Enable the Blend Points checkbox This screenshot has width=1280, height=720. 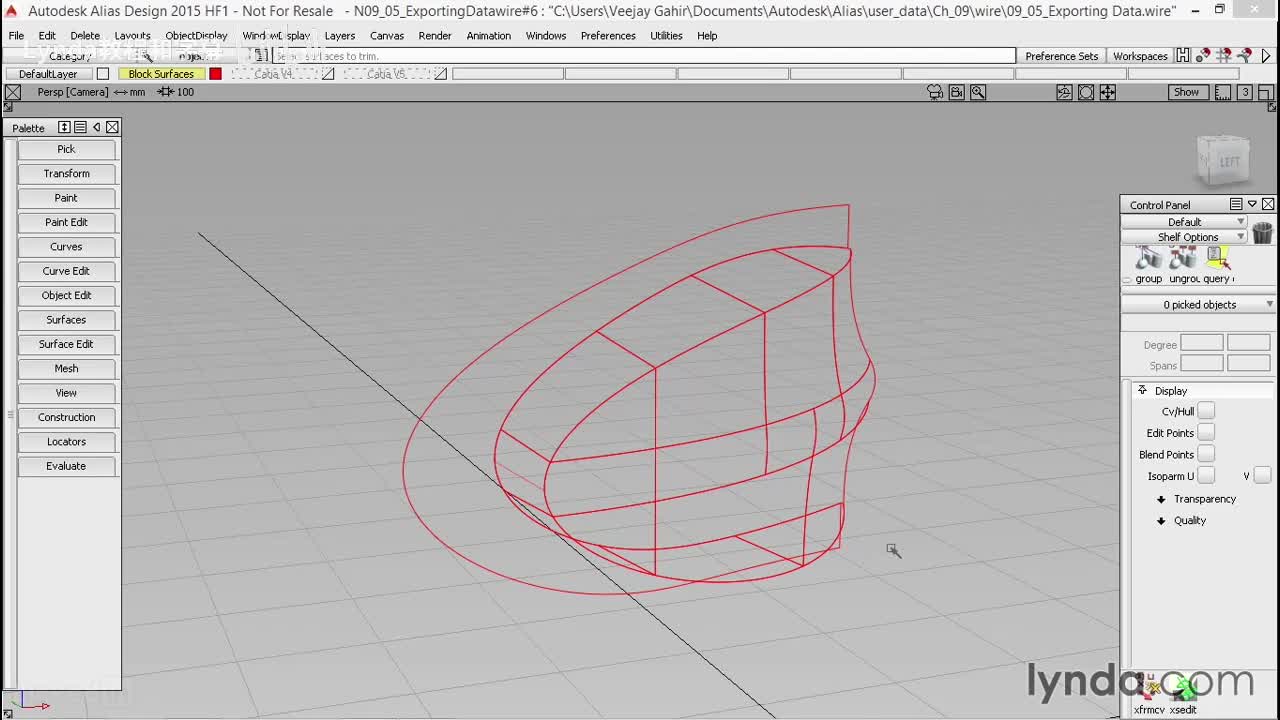click(x=1206, y=454)
